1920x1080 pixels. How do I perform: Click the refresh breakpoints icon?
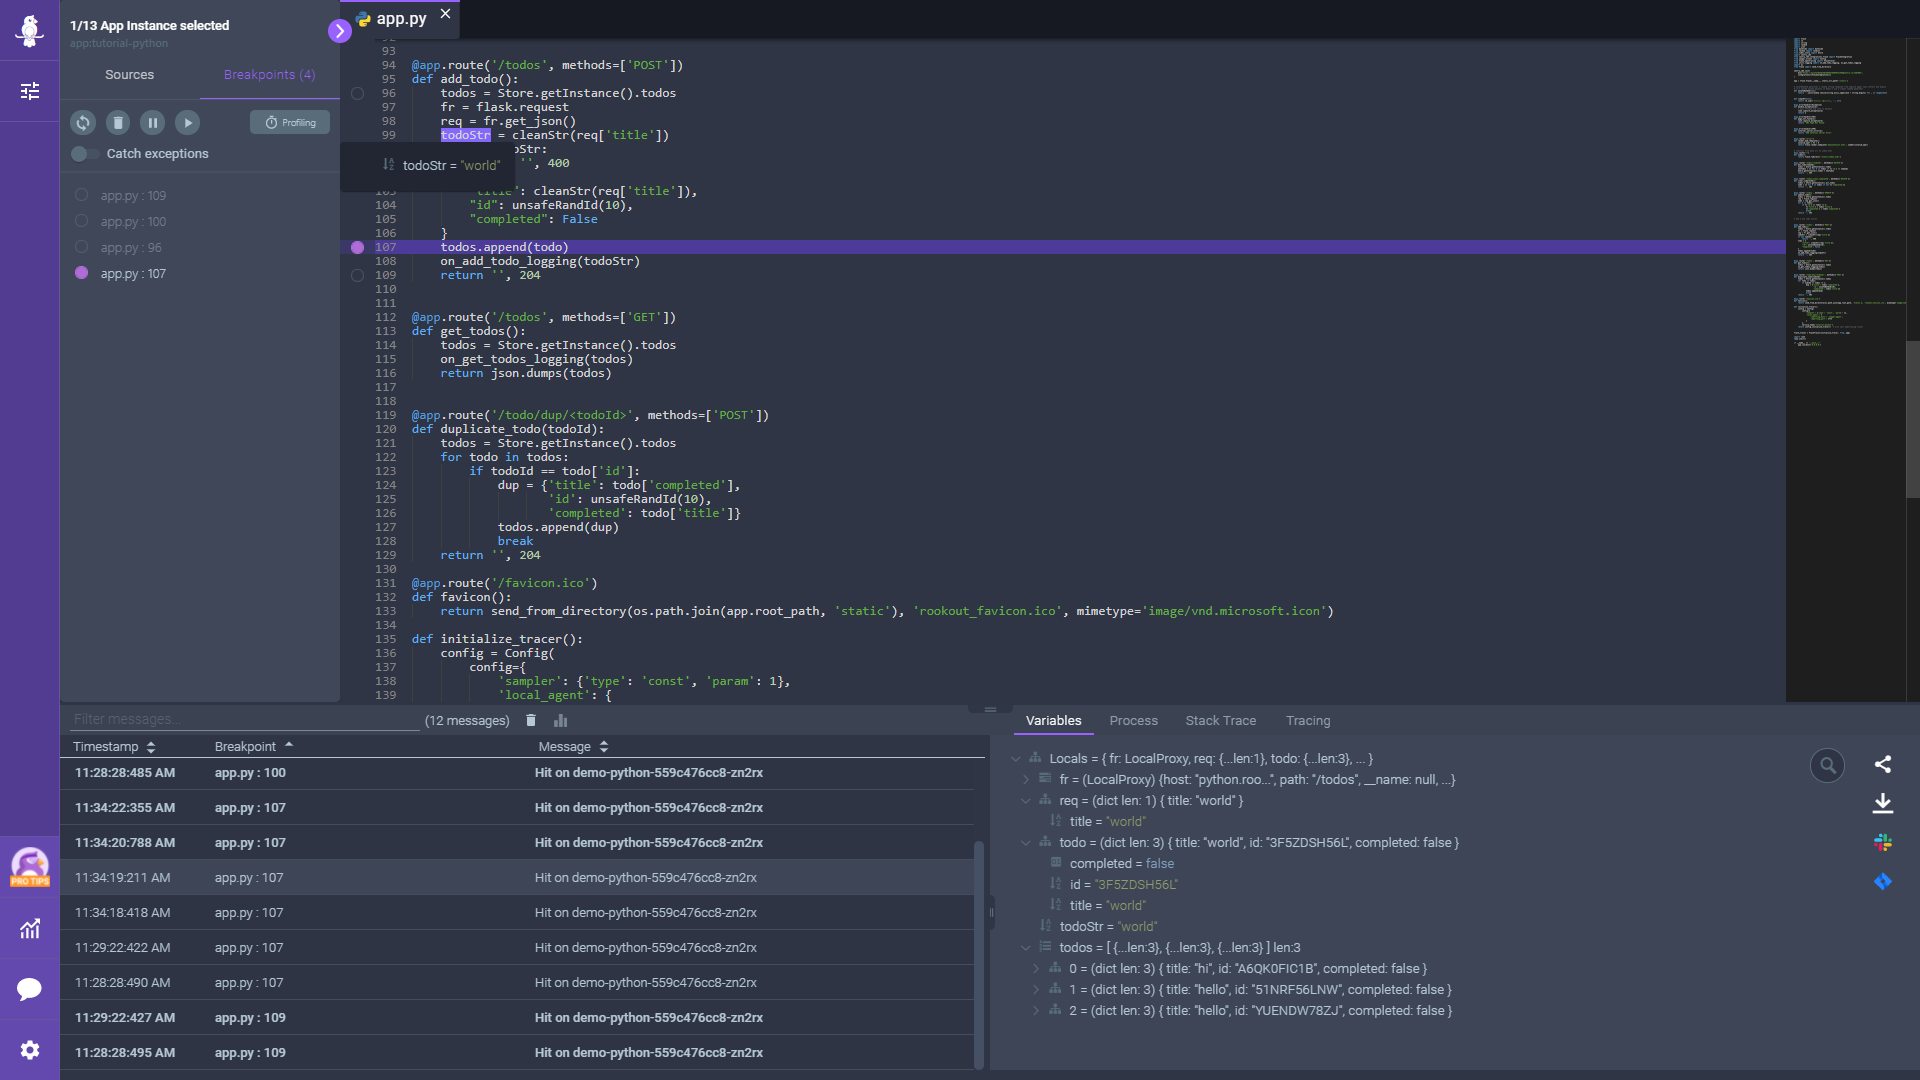pyautogui.click(x=83, y=123)
